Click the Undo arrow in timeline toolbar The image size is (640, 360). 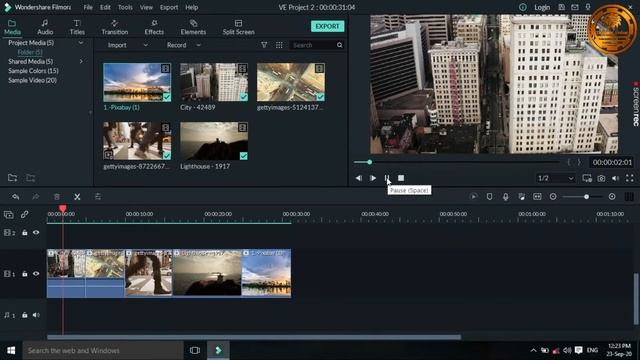point(16,197)
